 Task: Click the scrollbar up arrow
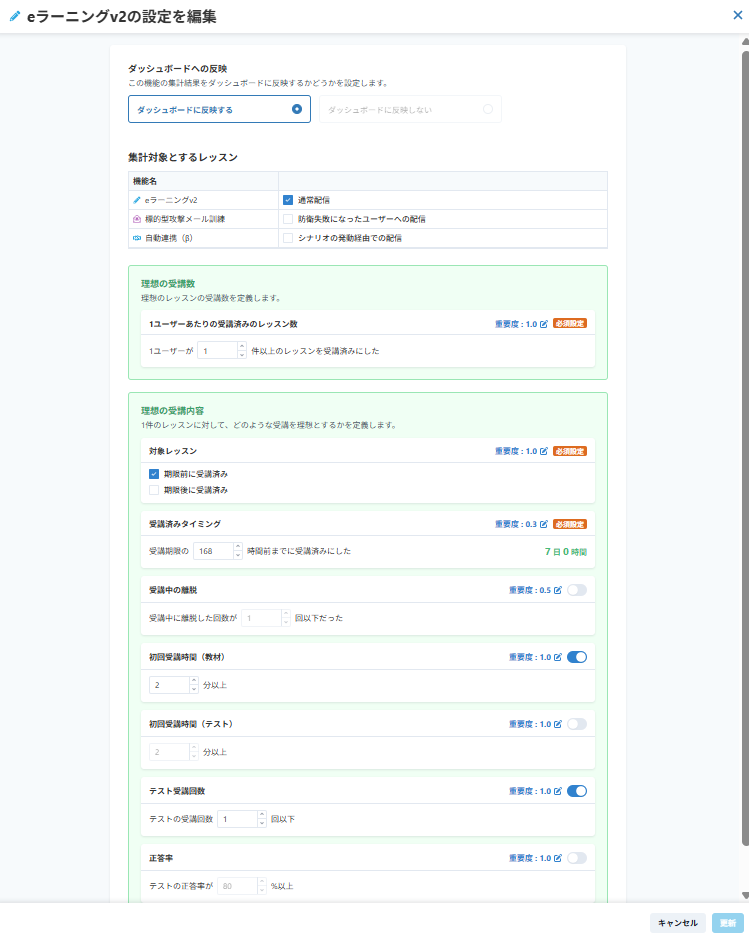coord(745,42)
